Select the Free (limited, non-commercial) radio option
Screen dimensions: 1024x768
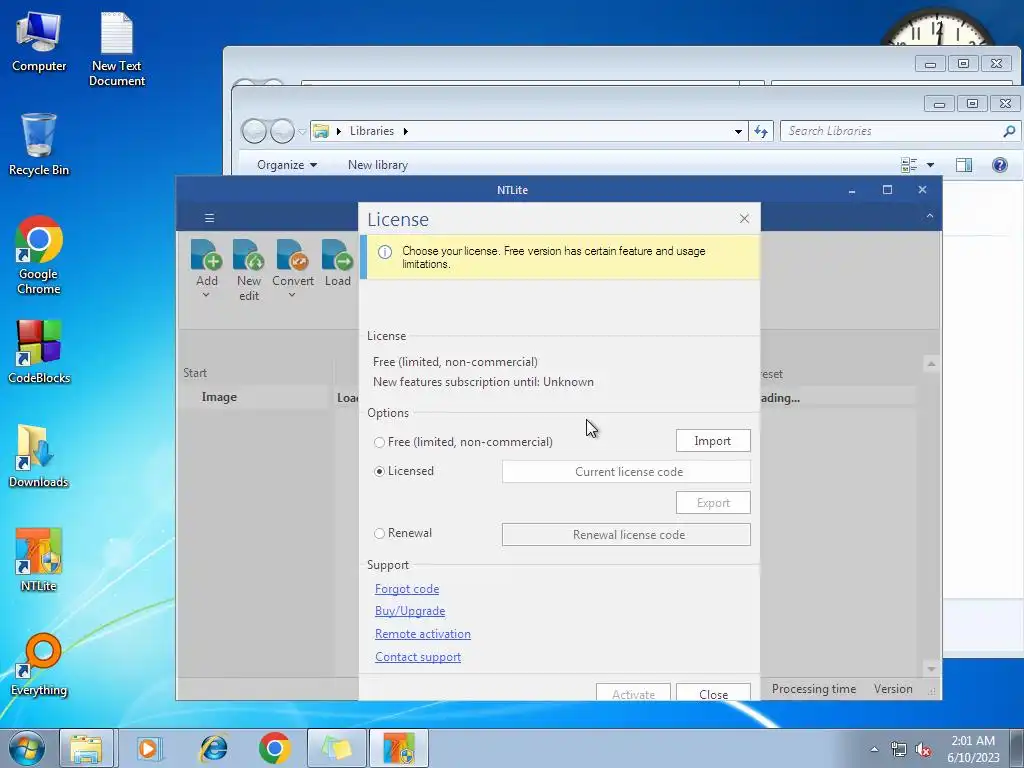(379, 442)
